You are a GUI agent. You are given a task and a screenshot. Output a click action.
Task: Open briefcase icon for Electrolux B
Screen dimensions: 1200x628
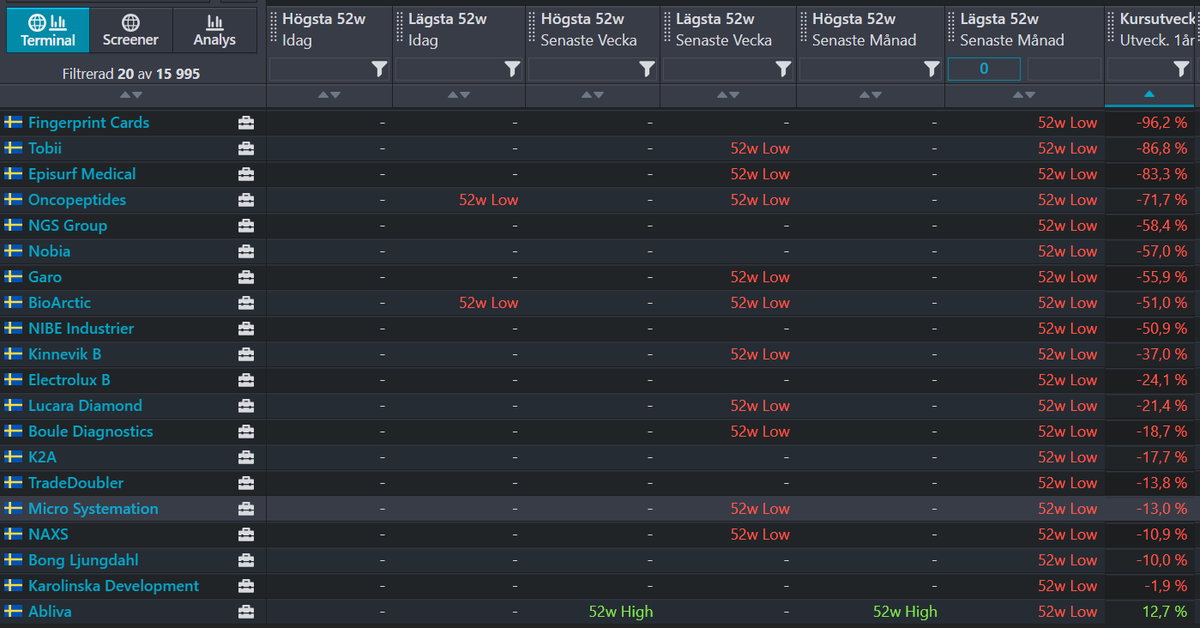pyautogui.click(x=246, y=380)
